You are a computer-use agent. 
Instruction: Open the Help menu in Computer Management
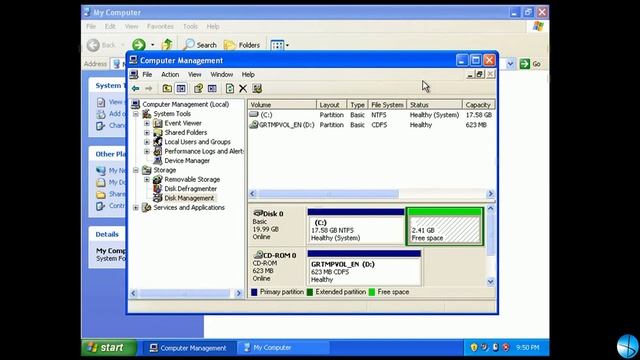tap(248, 74)
